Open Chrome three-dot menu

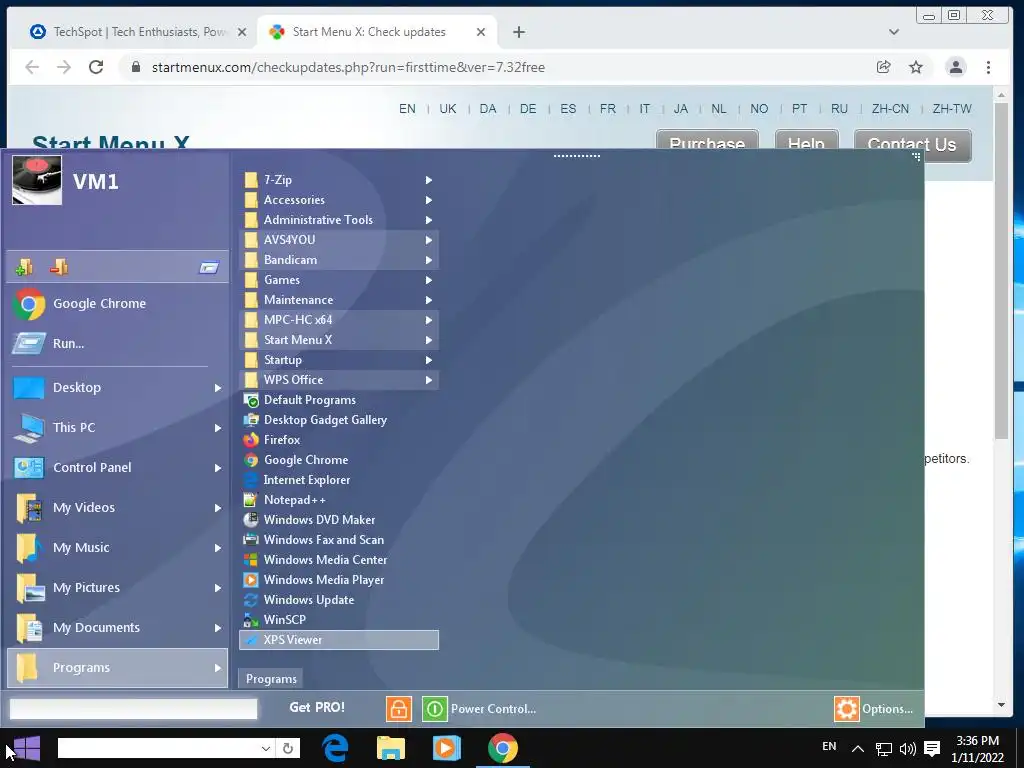[x=988, y=67]
